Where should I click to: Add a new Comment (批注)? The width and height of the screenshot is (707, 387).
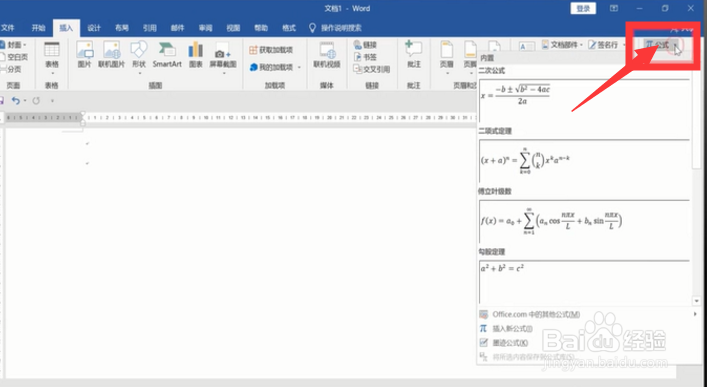(x=413, y=55)
